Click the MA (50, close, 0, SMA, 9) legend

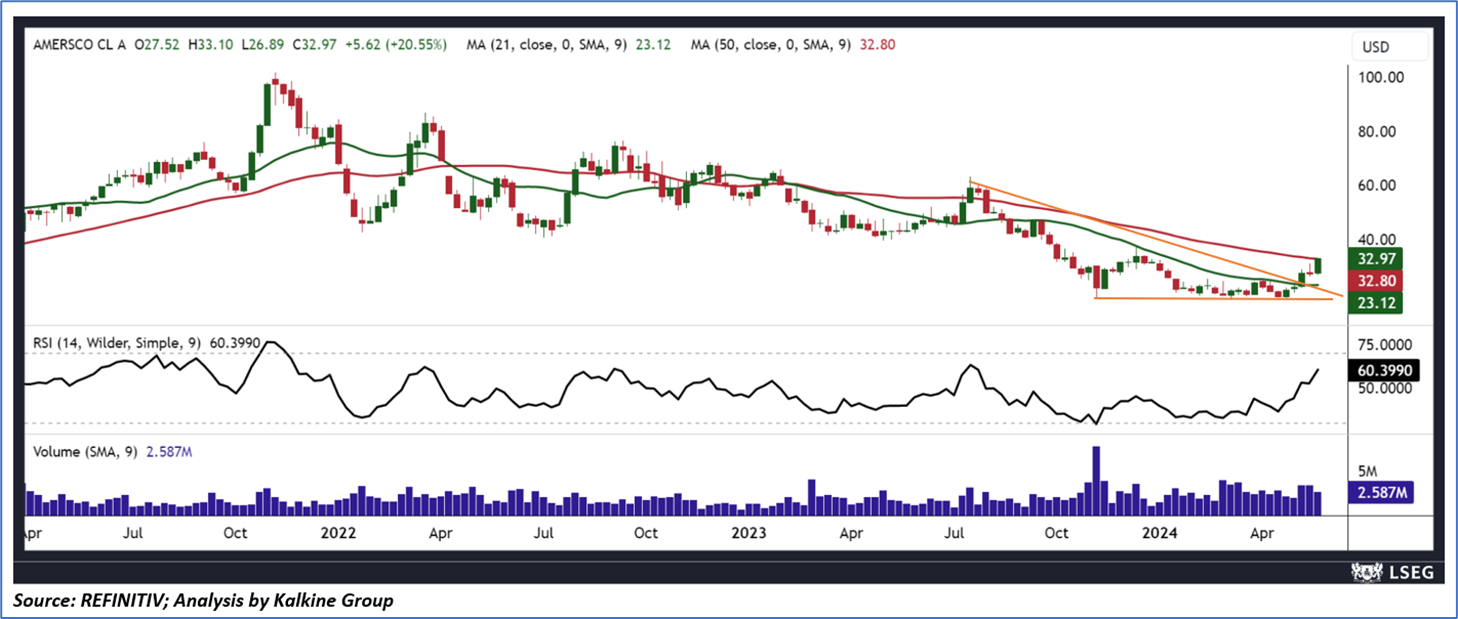[x=771, y=44]
